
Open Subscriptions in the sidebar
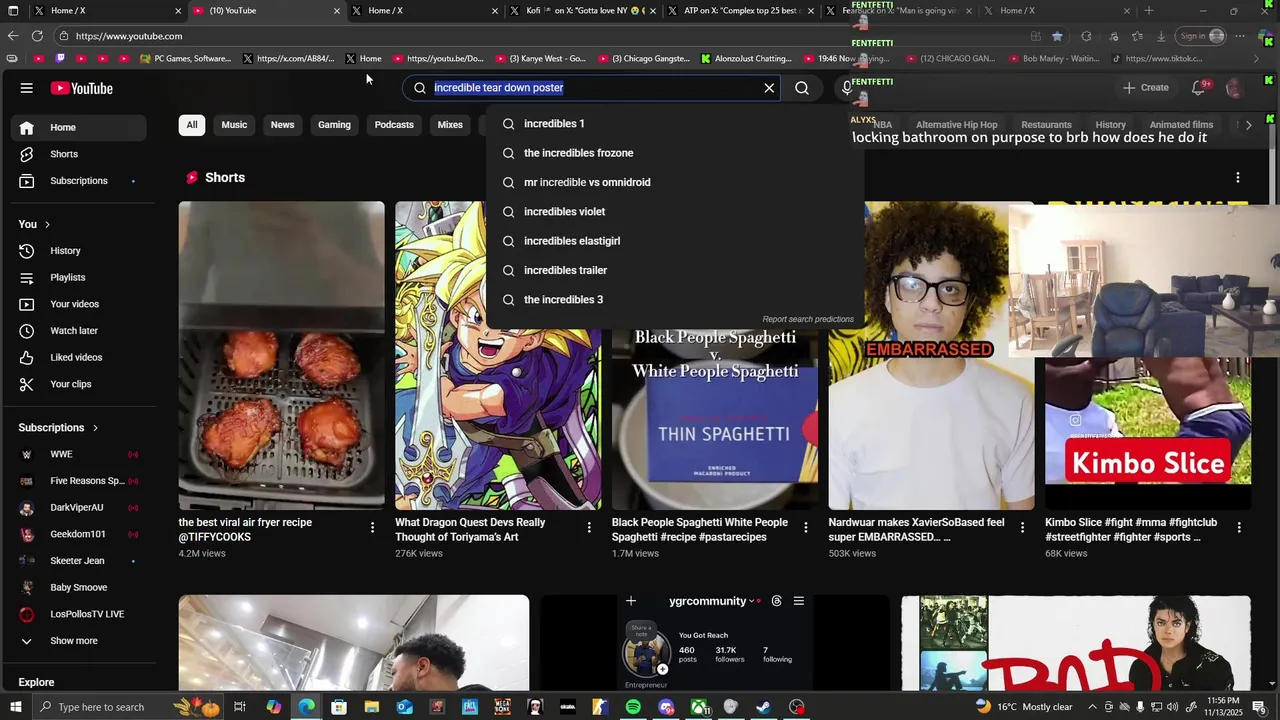point(77,181)
